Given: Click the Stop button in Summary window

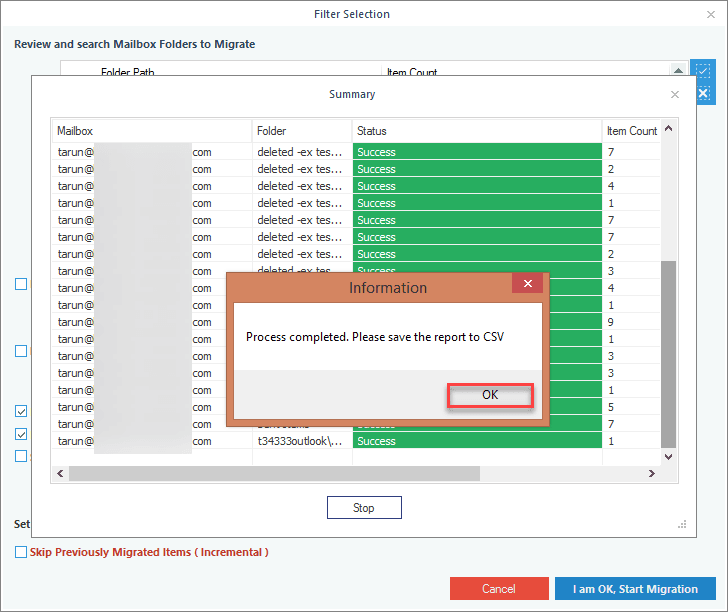Looking at the screenshot, I should click(x=364, y=508).
